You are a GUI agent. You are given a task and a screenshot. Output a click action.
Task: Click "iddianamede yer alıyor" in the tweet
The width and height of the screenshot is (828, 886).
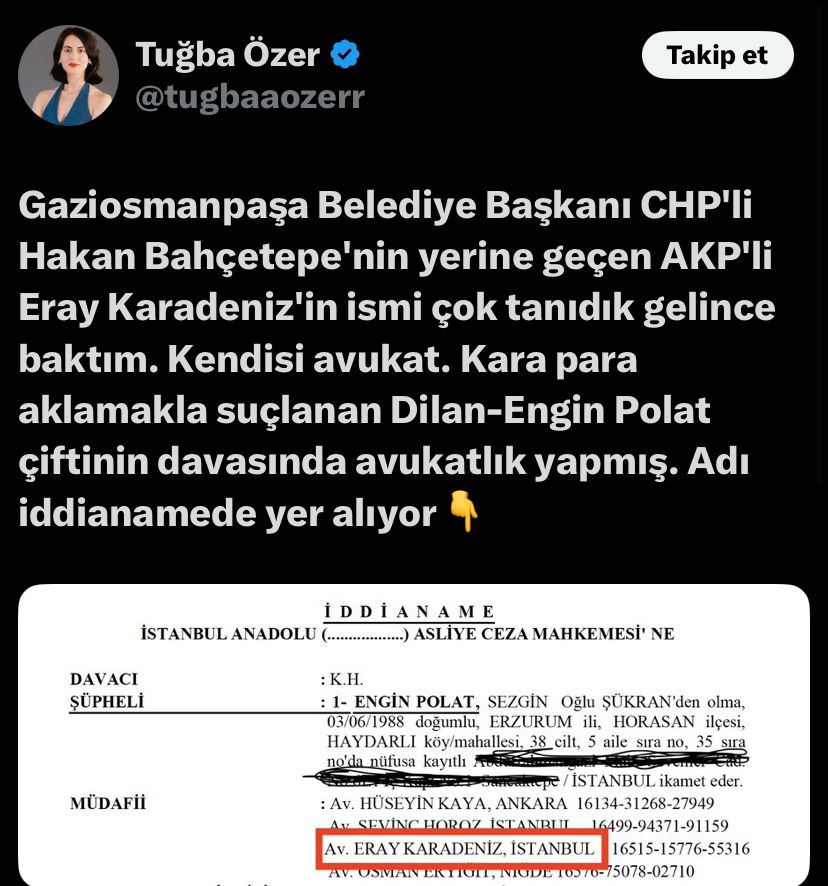227,513
